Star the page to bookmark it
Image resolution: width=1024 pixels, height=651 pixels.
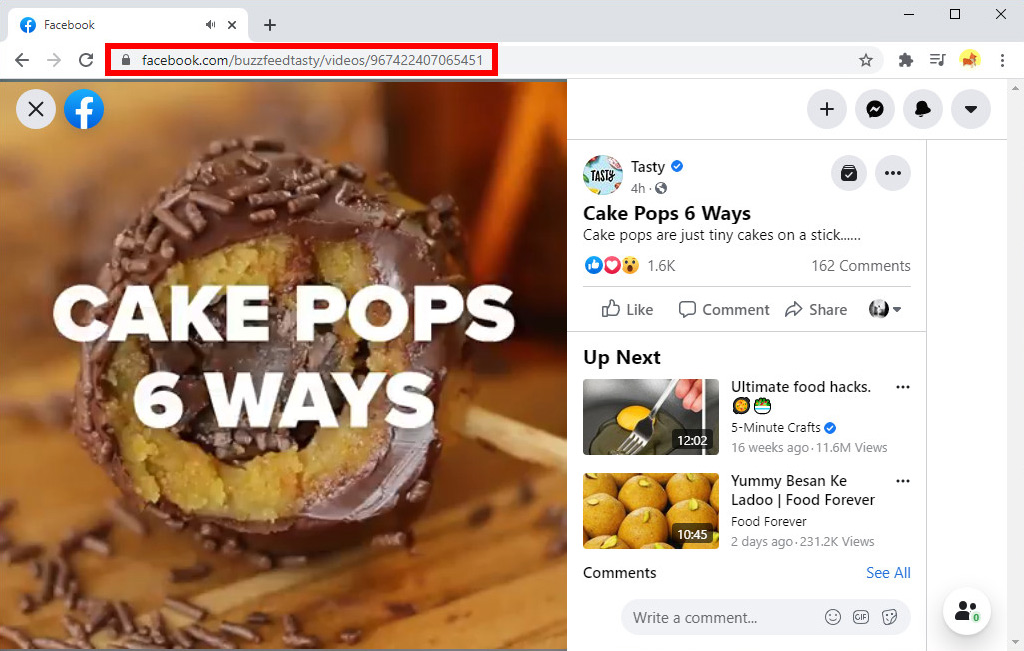(866, 60)
